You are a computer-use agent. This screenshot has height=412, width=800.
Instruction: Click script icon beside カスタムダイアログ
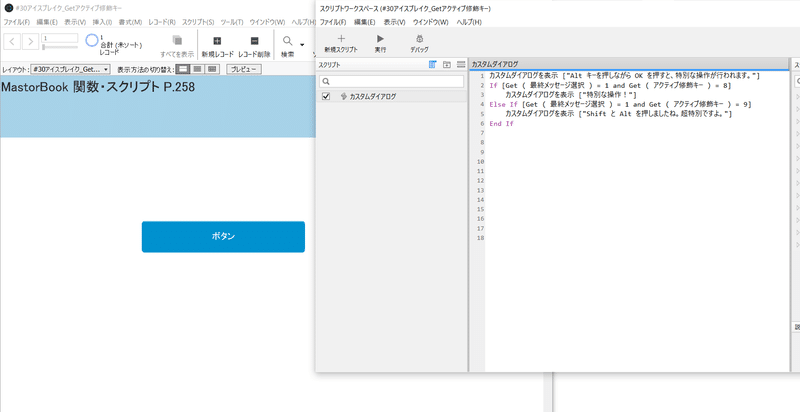[343, 96]
